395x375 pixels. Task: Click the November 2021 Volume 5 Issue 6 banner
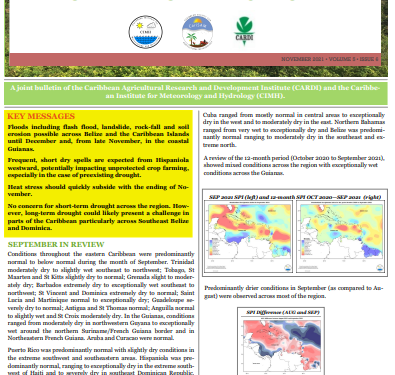[329, 59]
